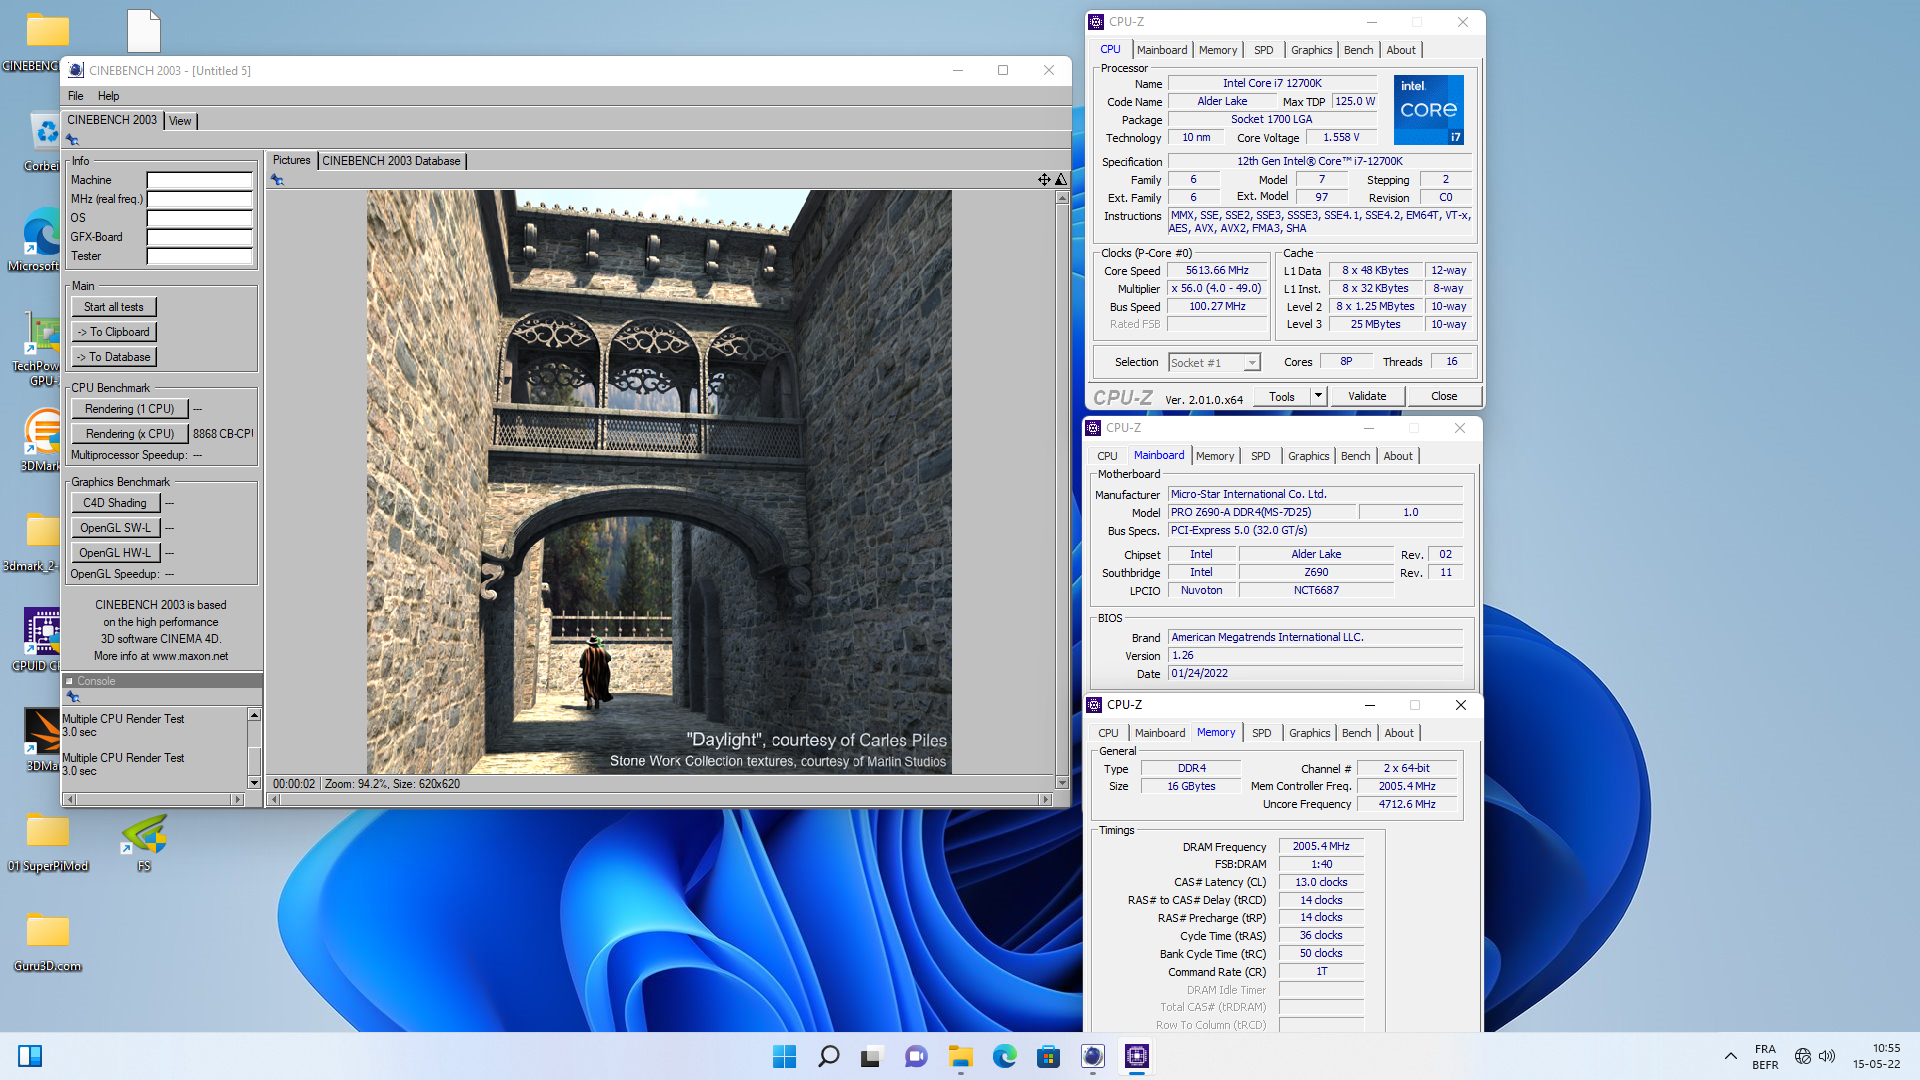
Task: Click zoom triangle icon above picture
Action: click(1061, 180)
